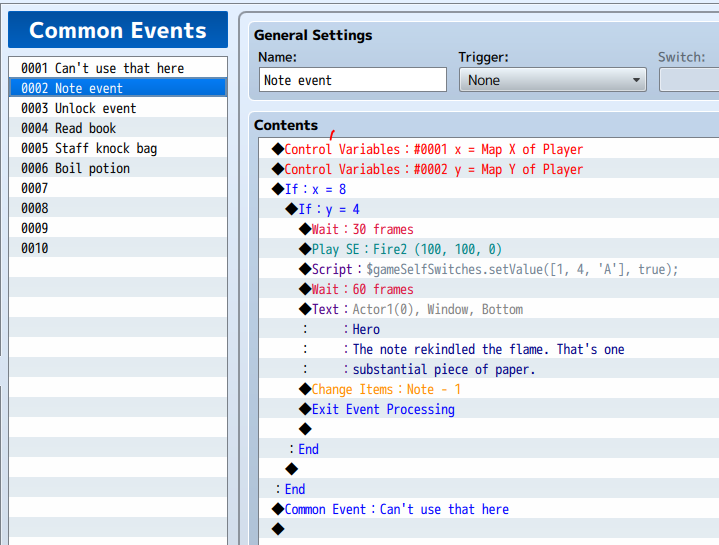Select the 'Common Event : Can't use that here' line

click(396, 509)
